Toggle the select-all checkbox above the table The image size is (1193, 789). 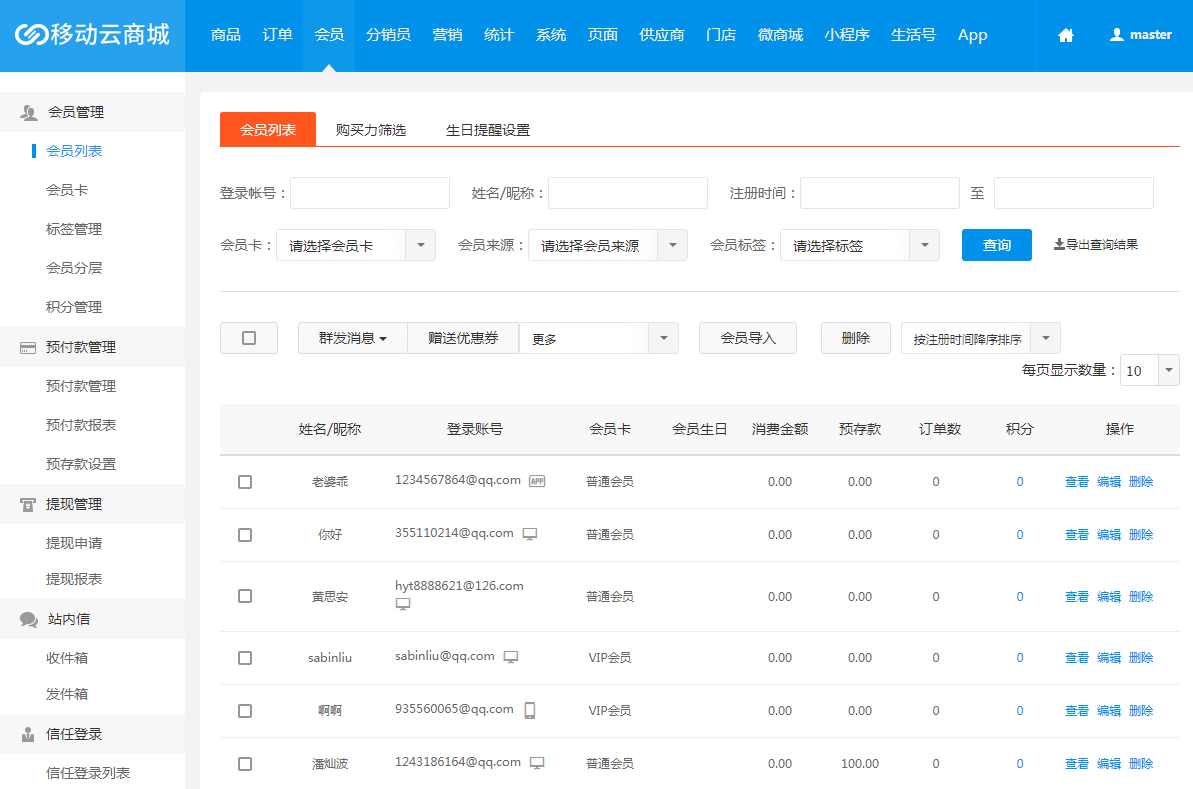[x=249, y=338]
